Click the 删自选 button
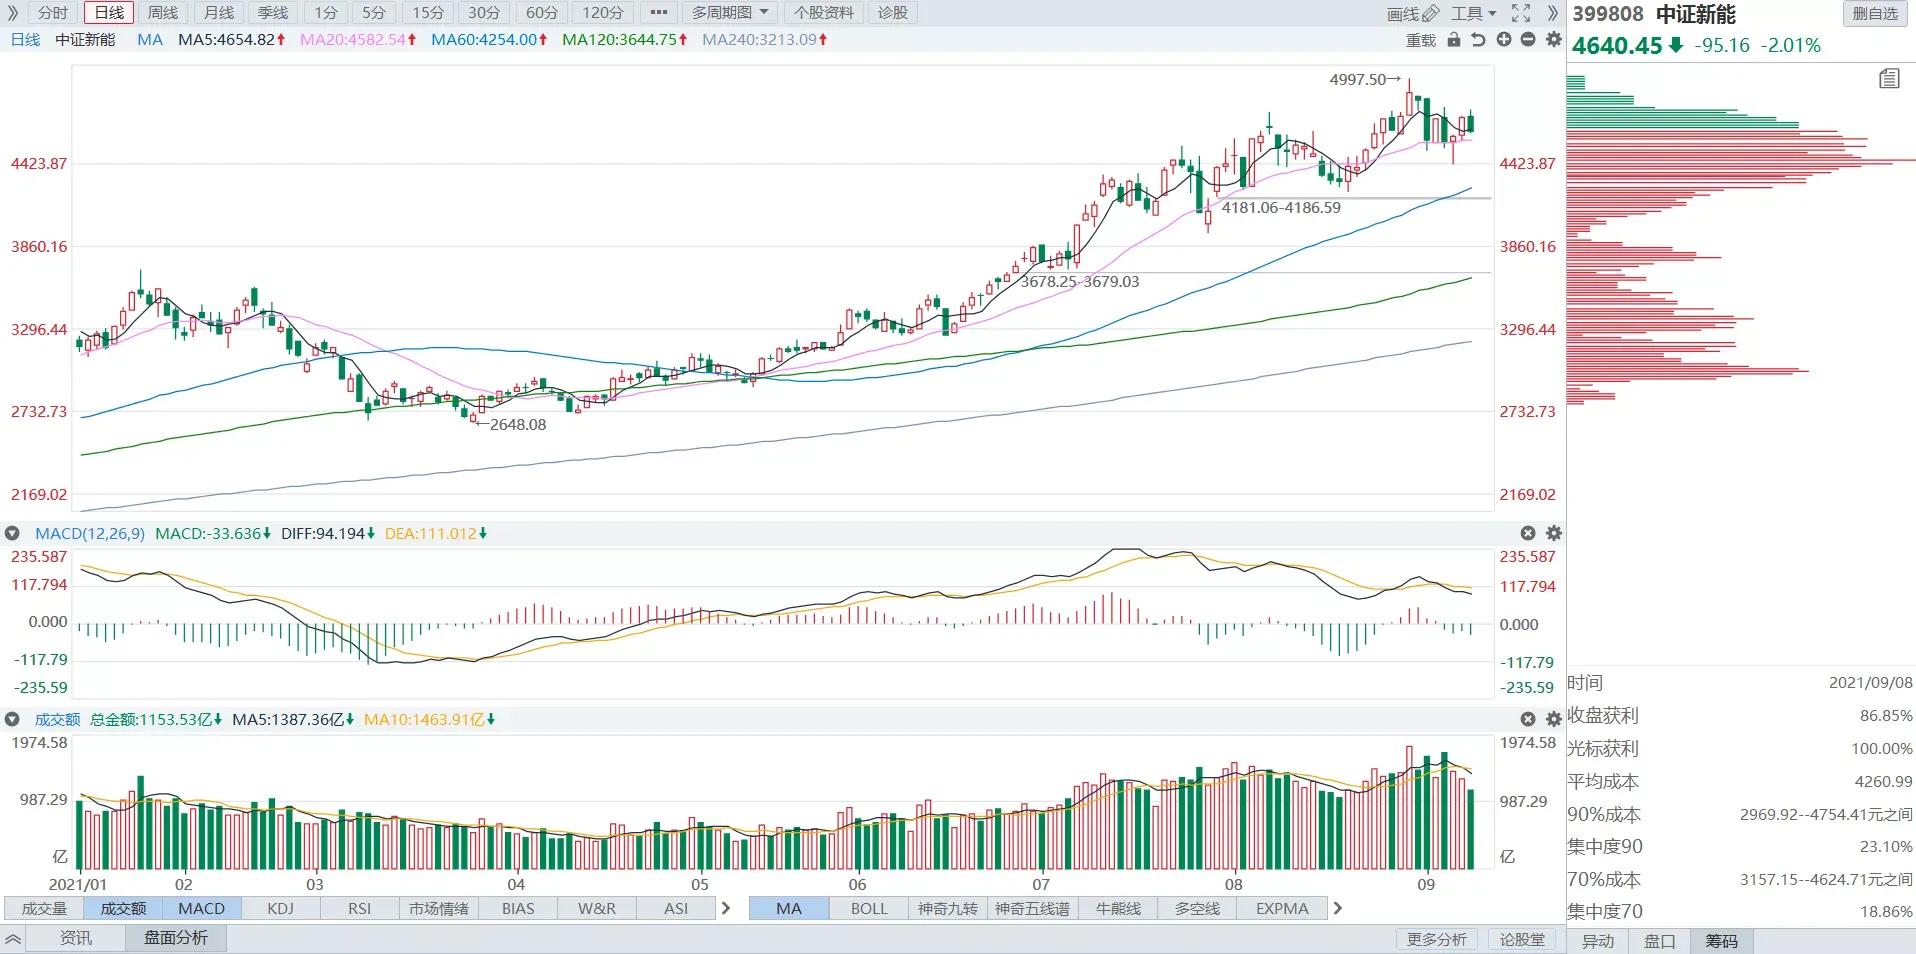 coord(1875,14)
